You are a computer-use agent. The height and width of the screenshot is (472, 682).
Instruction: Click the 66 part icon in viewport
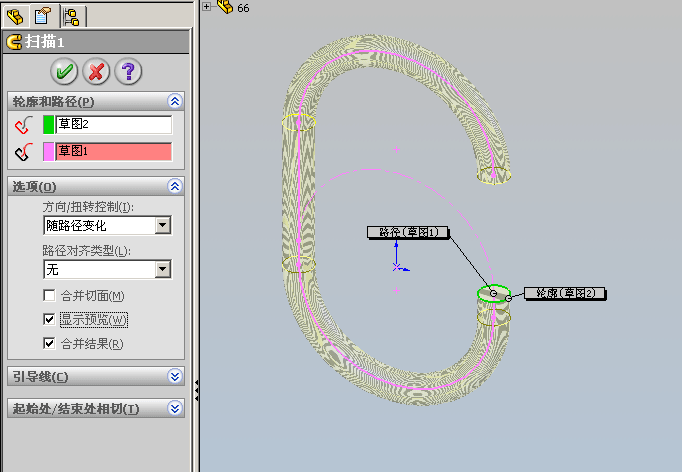224,7
